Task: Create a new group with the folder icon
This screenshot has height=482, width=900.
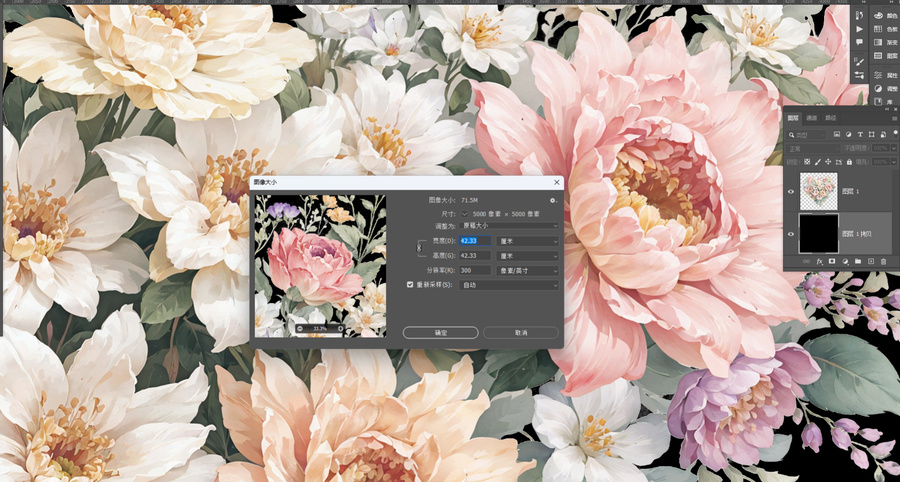Action: coord(858,261)
